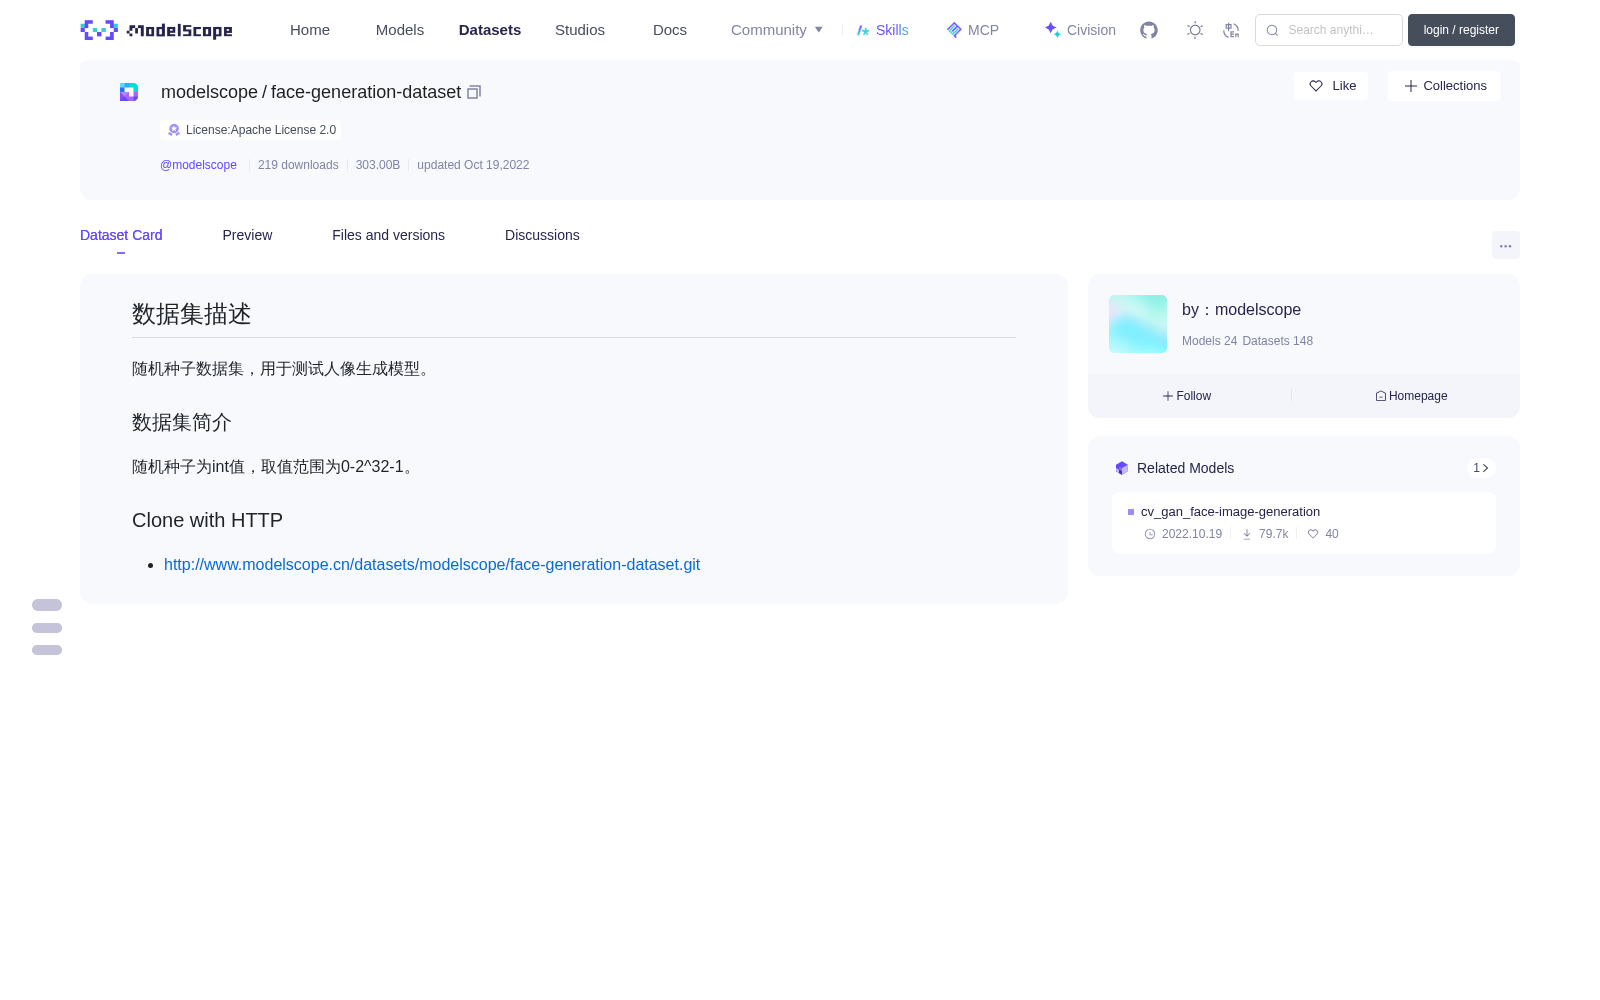1600x1000 pixels.
Task: Click the plus icon on Follow
Action: pos(1168,396)
